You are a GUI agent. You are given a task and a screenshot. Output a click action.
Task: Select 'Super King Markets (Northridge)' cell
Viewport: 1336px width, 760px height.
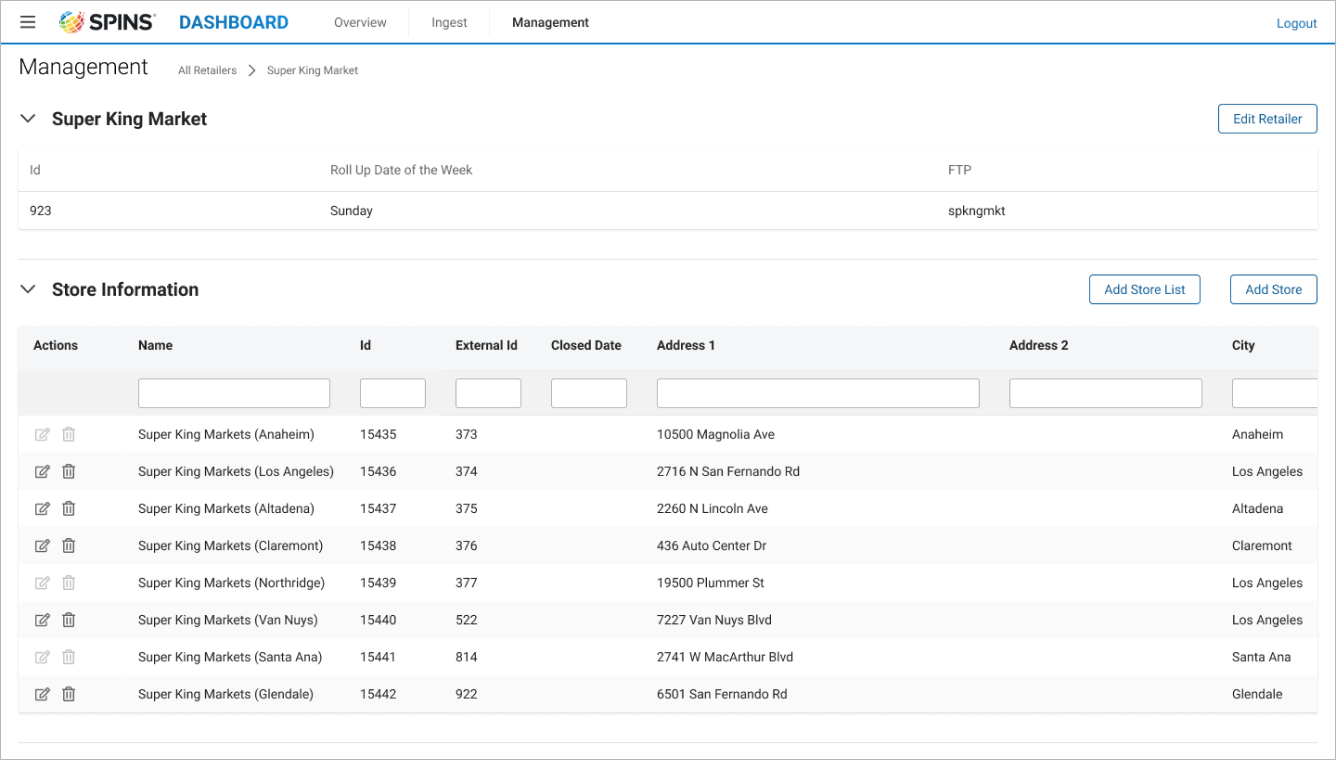pyautogui.click(x=231, y=583)
